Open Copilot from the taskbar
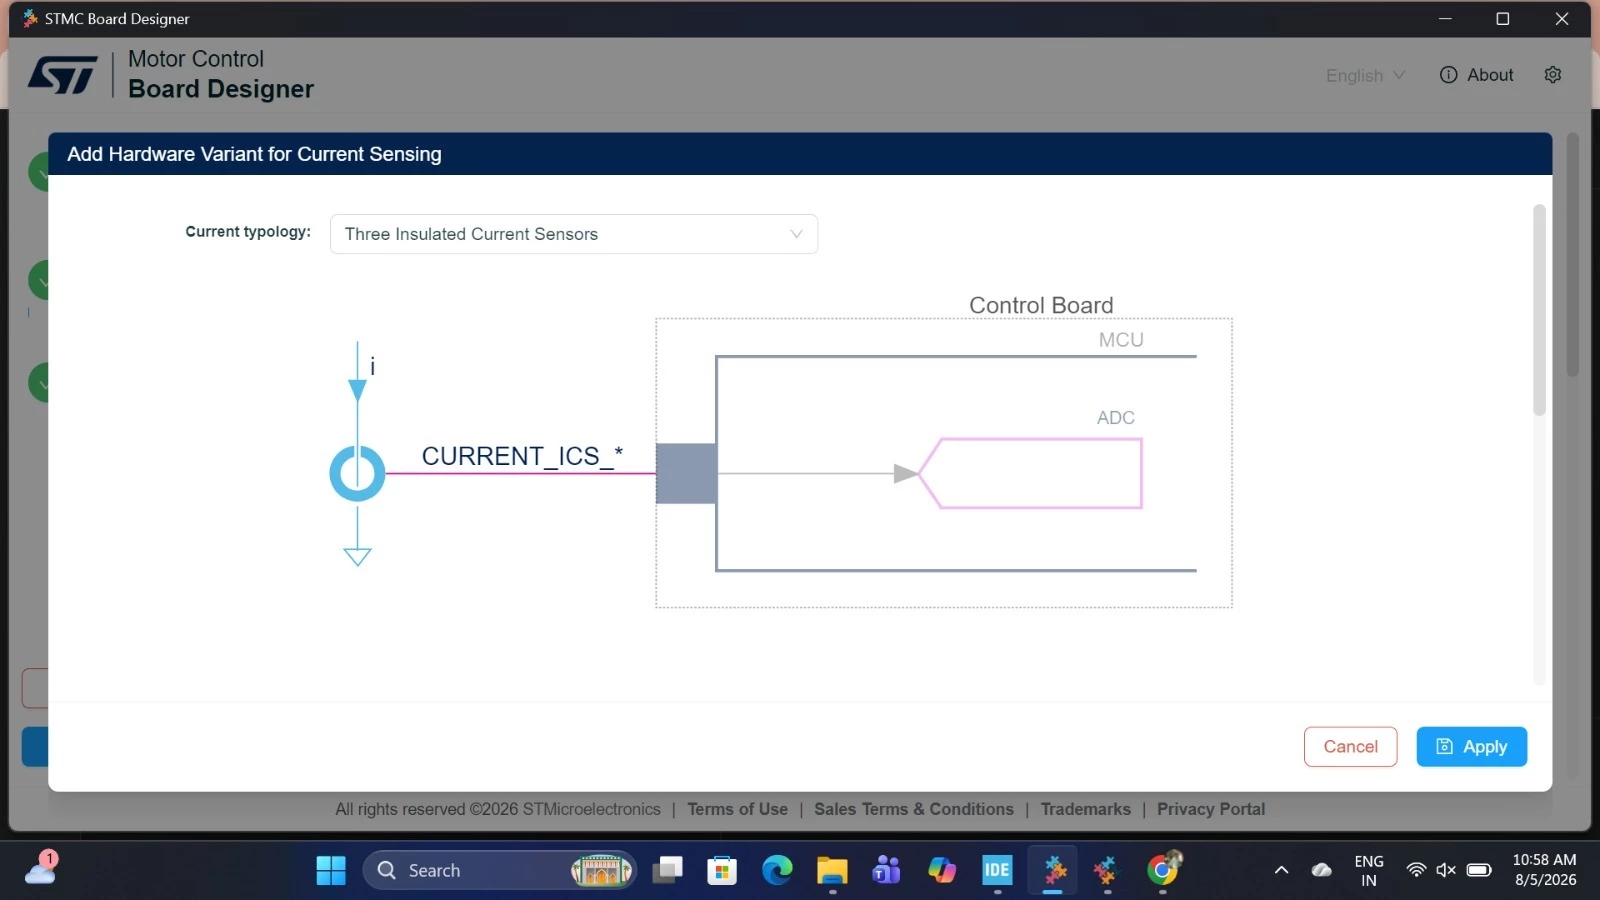 (x=942, y=871)
